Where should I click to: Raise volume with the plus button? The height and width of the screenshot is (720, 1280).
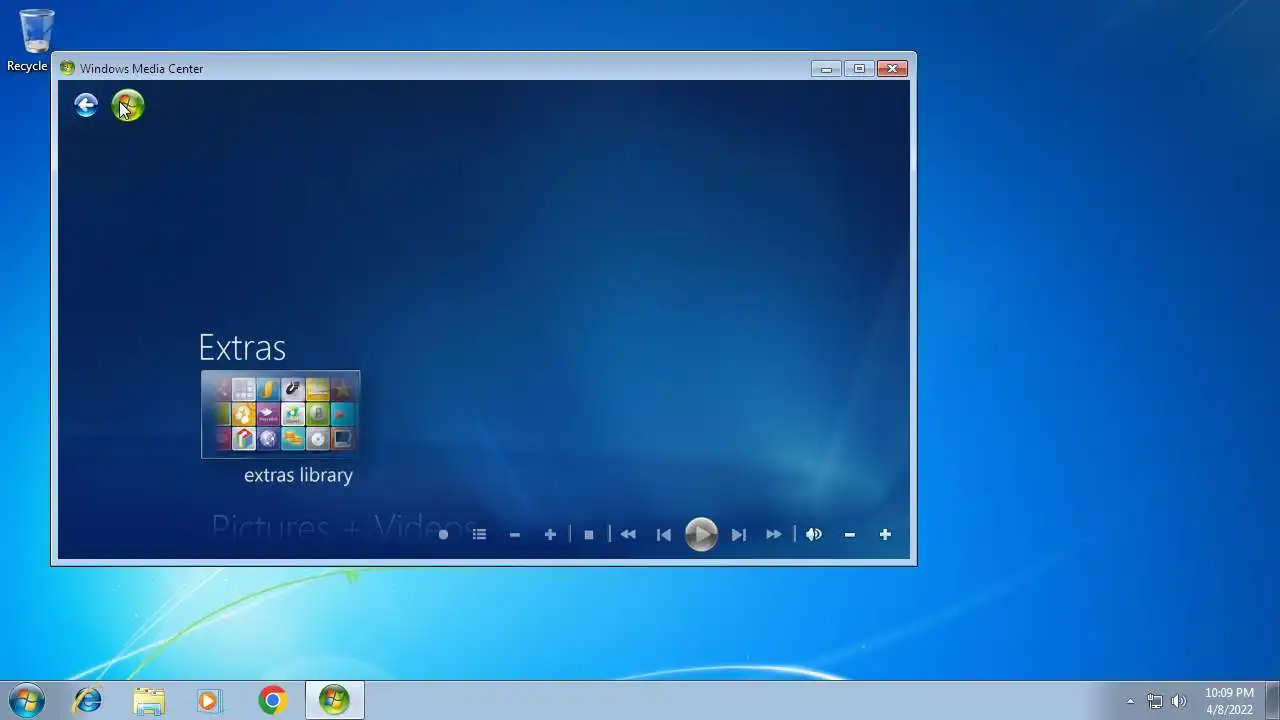pos(885,535)
